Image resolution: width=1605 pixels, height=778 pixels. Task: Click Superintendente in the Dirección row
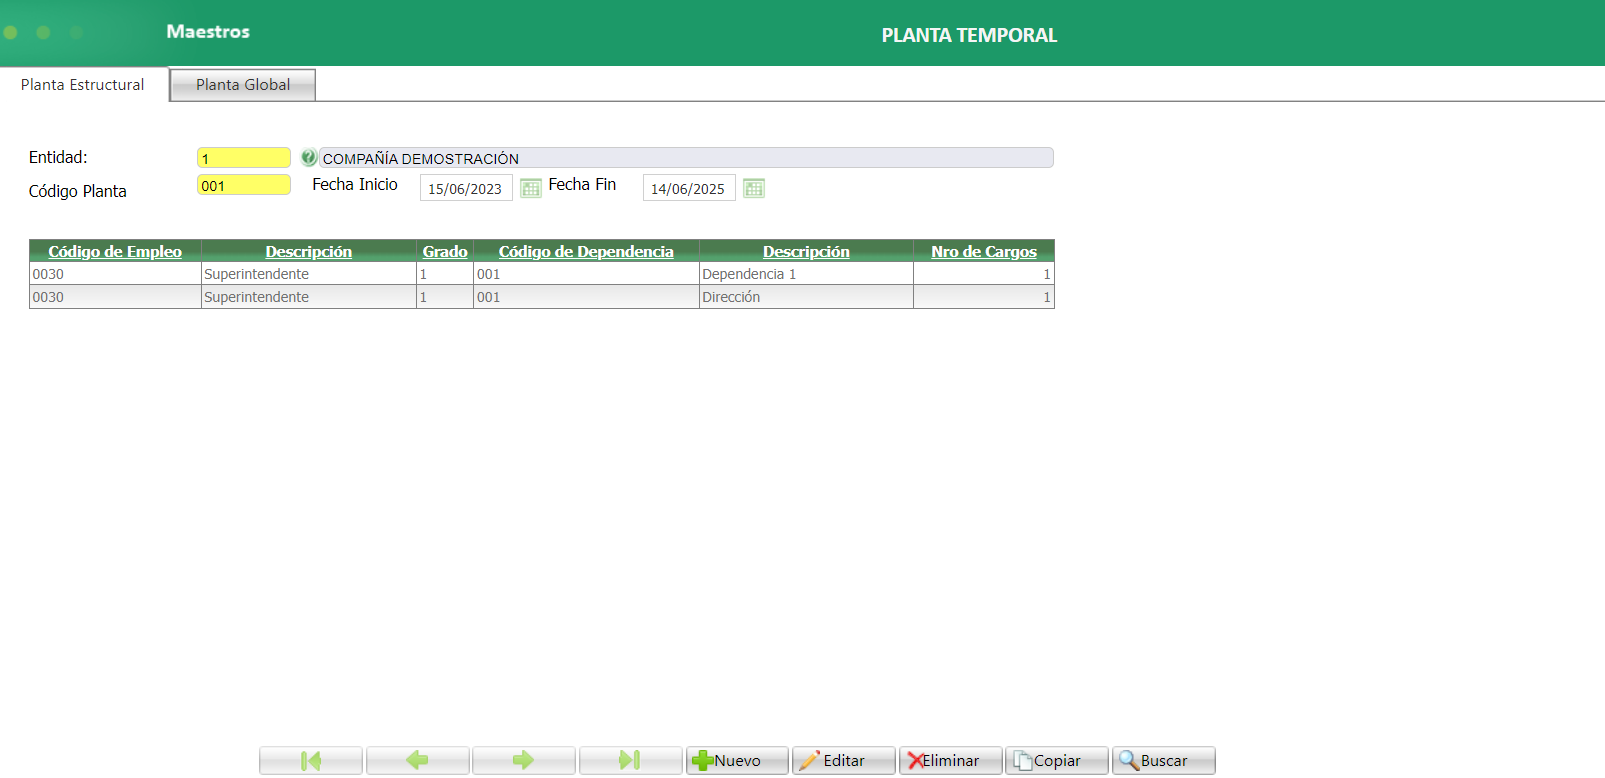coord(309,297)
